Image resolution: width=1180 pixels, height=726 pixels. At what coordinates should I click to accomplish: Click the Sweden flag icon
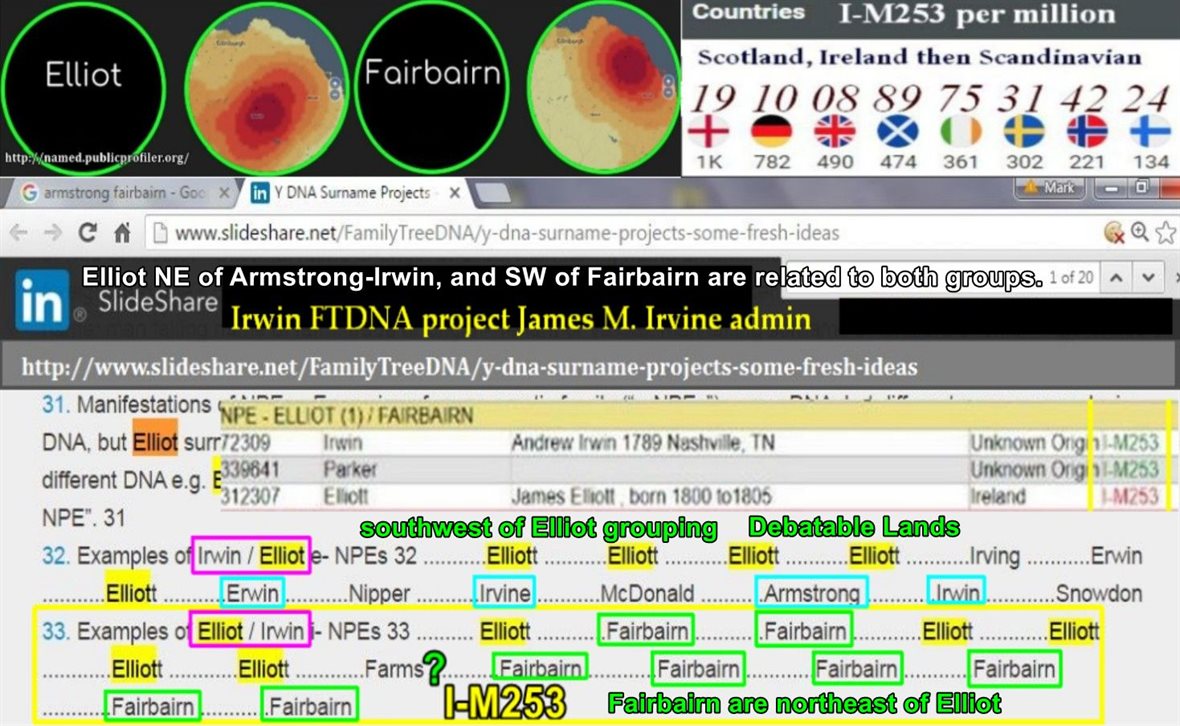pyautogui.click(x=1024, y=132)
